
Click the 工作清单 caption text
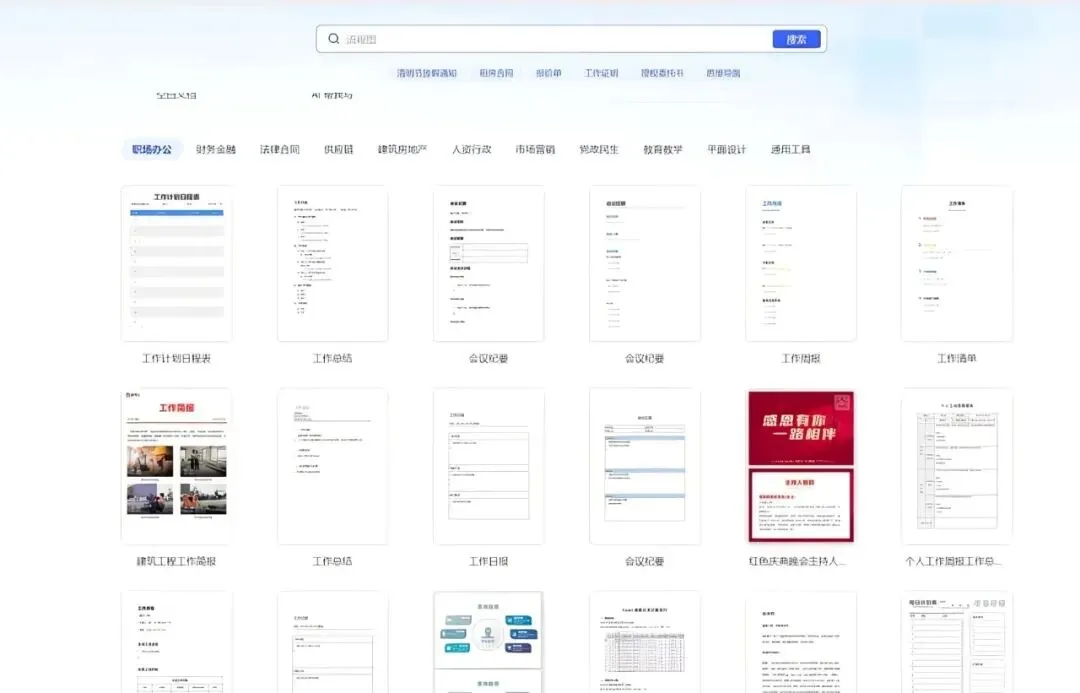coord(957,358)
